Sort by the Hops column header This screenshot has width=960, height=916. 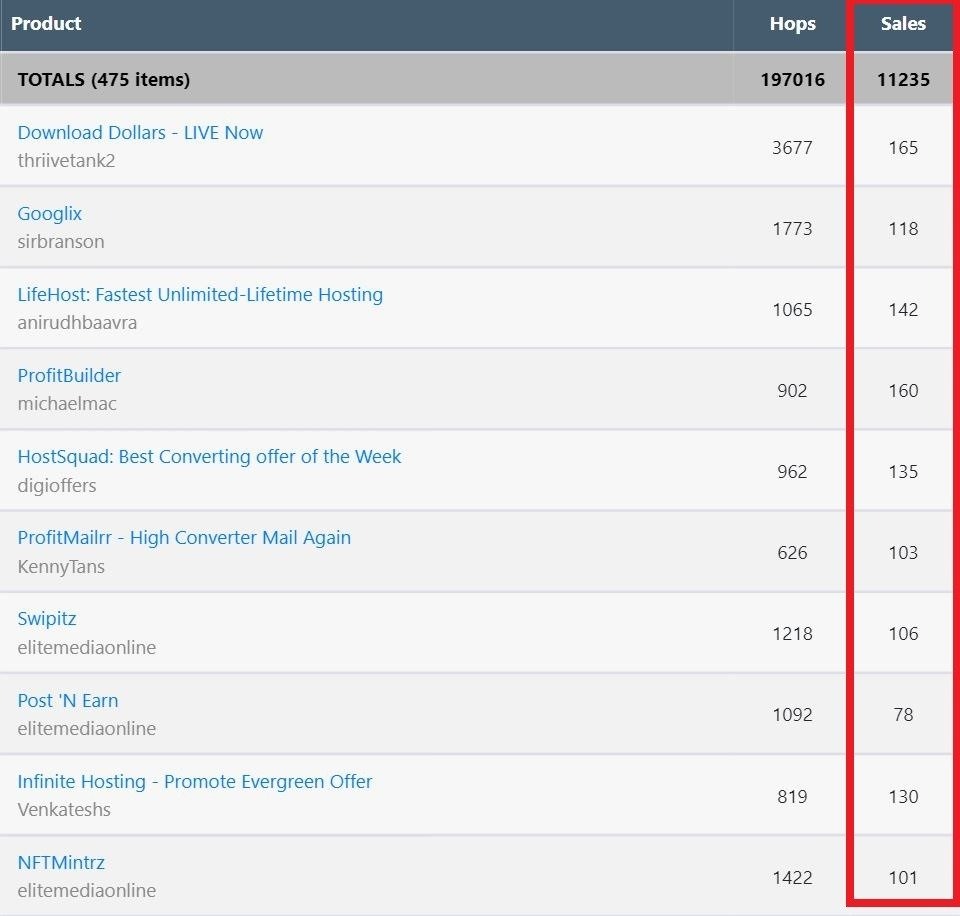[792, 23]
